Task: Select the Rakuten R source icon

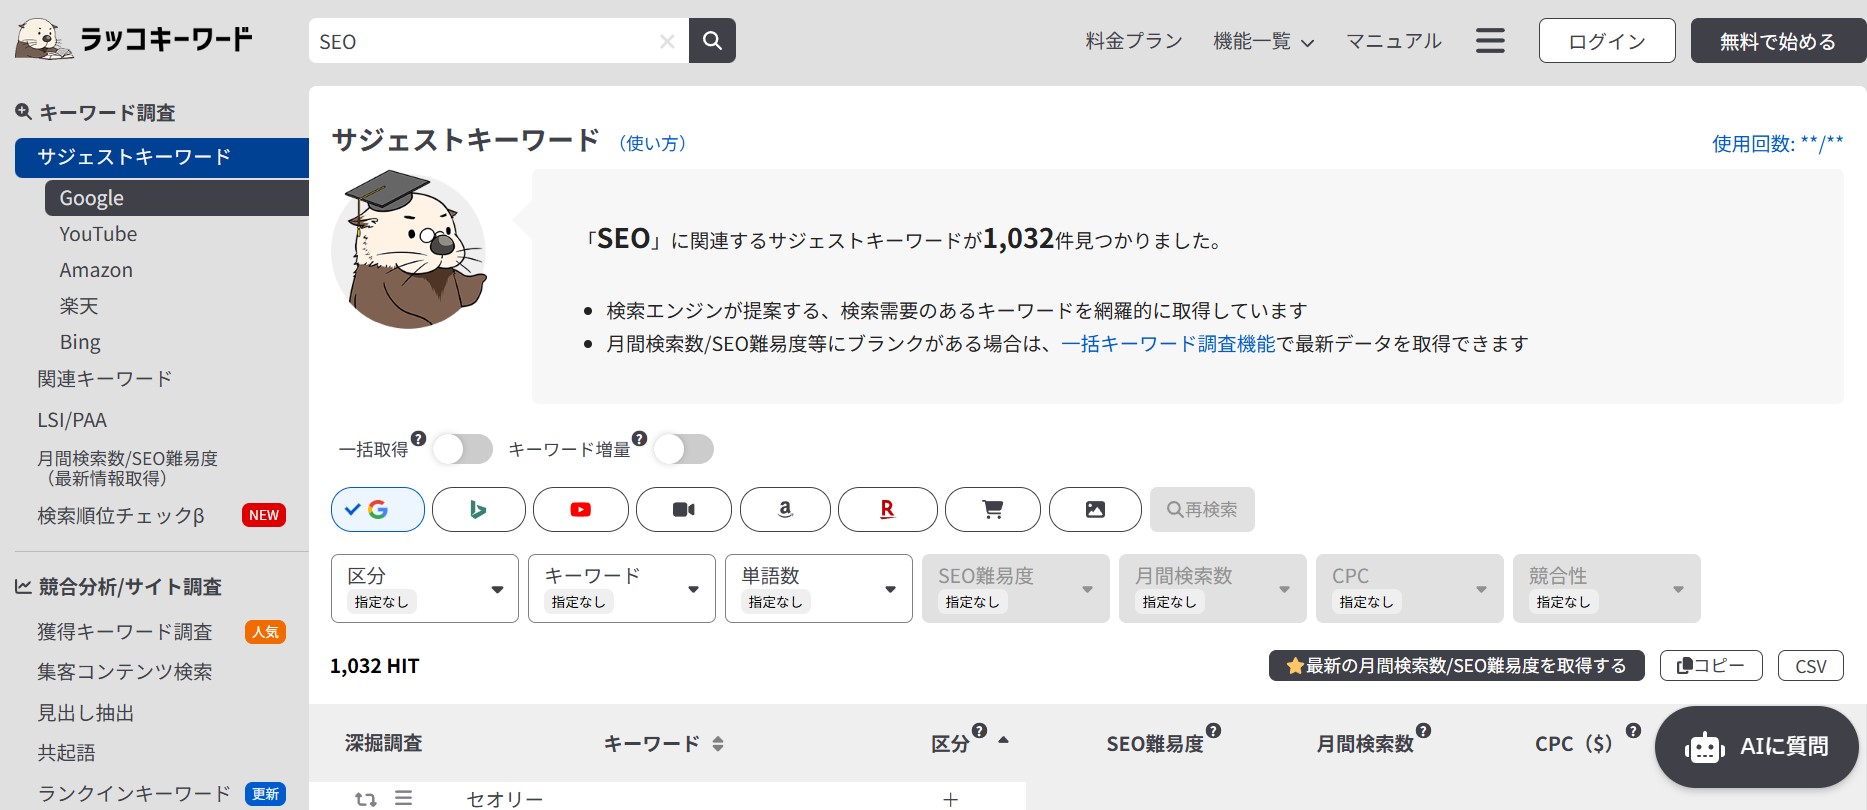Action: pos(888,510)
